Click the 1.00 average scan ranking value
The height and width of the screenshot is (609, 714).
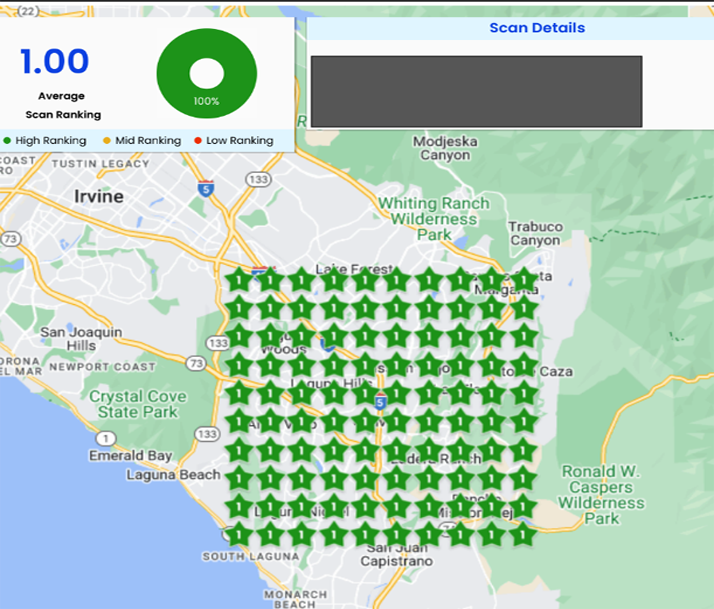click(x=55, y=62)
